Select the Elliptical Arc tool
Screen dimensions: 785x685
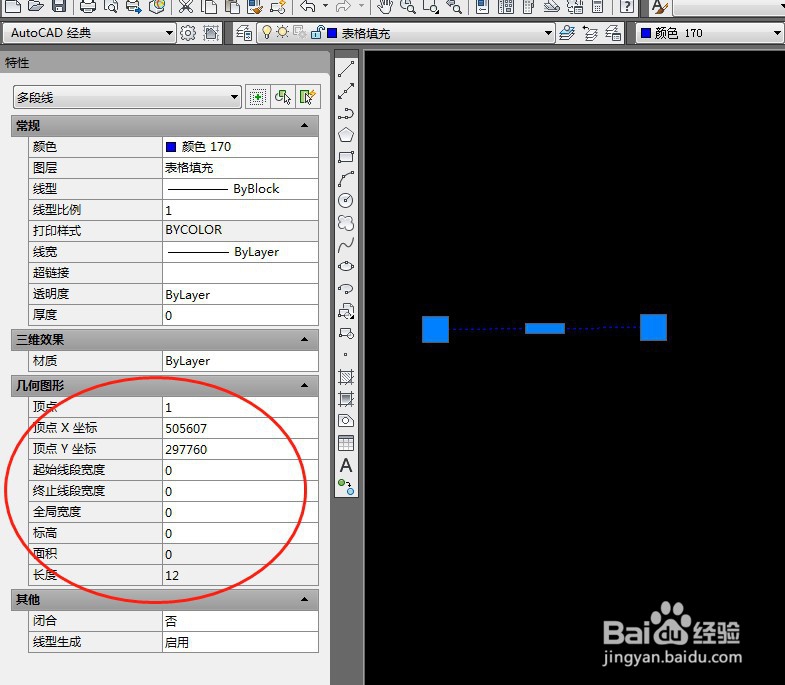click(x=346, y=288)
